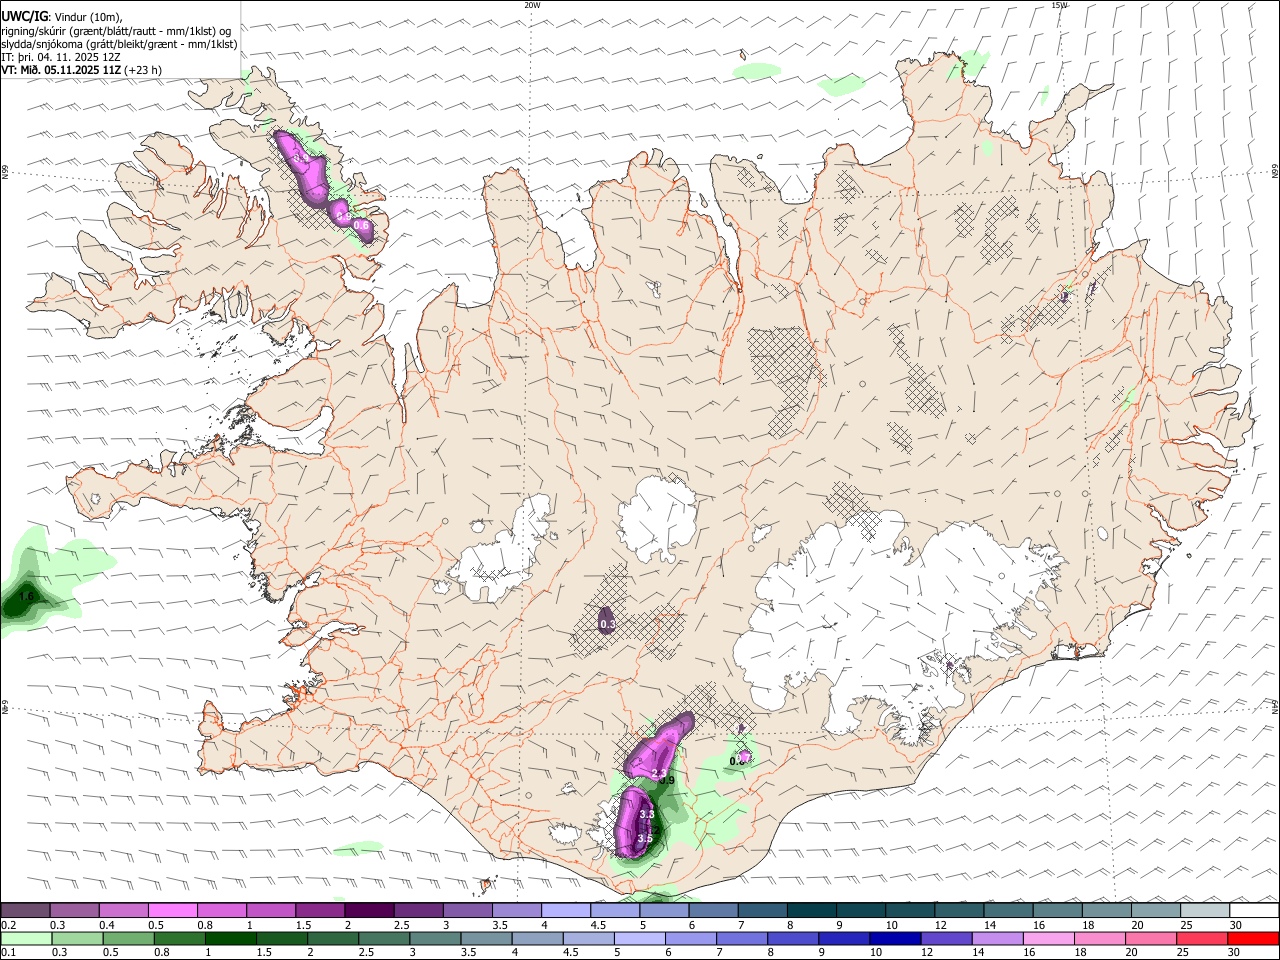Viewport: 1280px width, 960px height.
Task: Click the 'slydda/snjókoma' legend description line
Action: 119,44
